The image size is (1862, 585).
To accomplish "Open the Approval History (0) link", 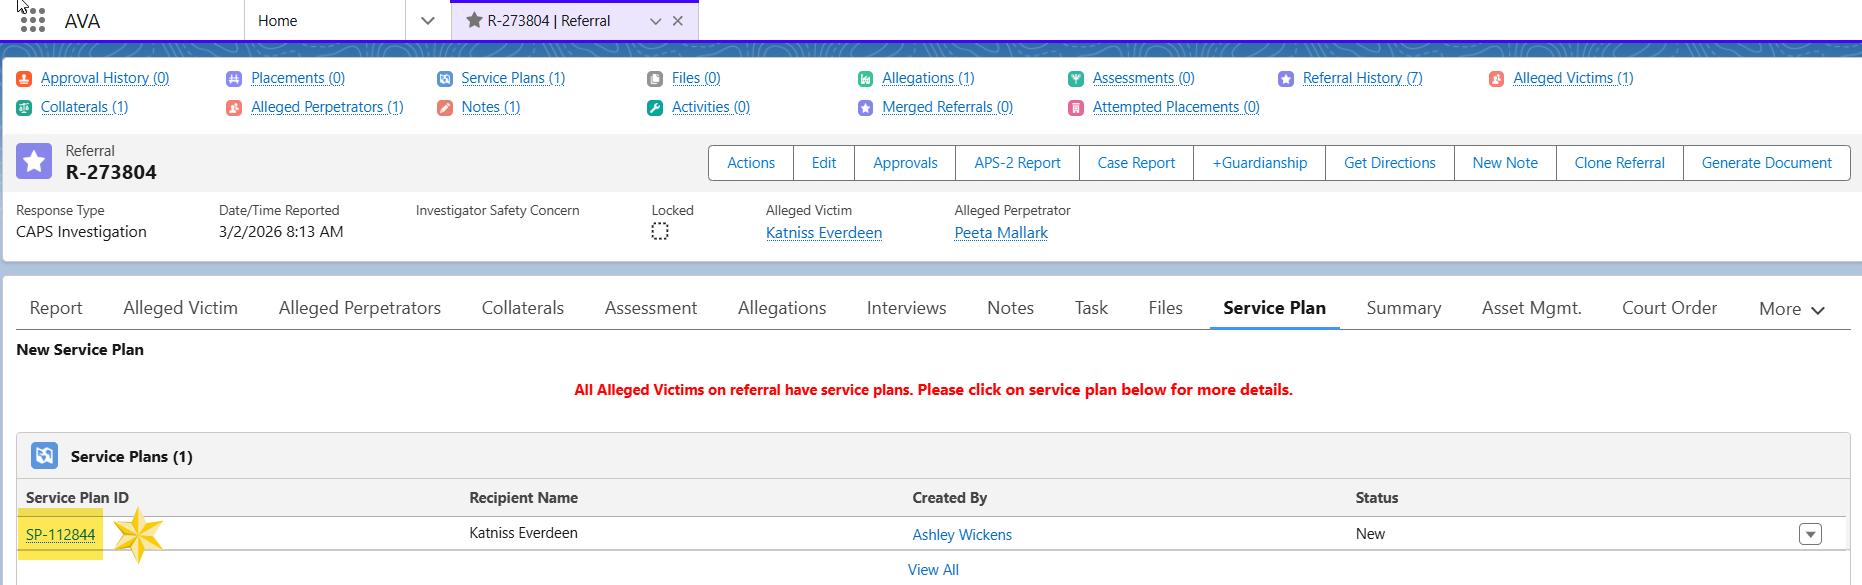I will point(105,78).
